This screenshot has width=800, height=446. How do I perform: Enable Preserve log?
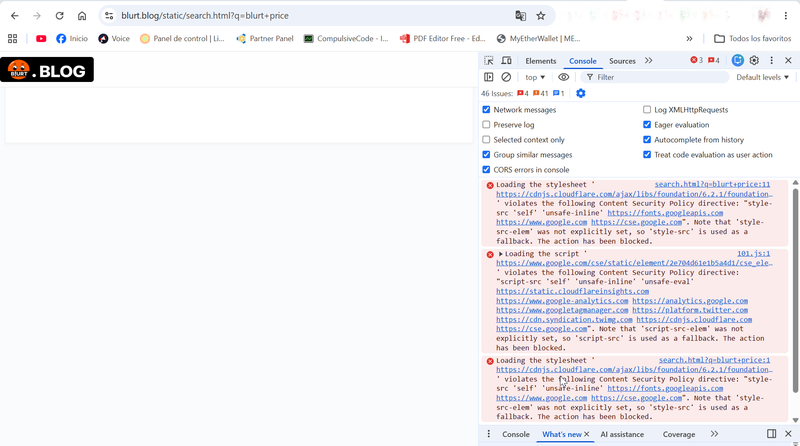click(486, 125)
